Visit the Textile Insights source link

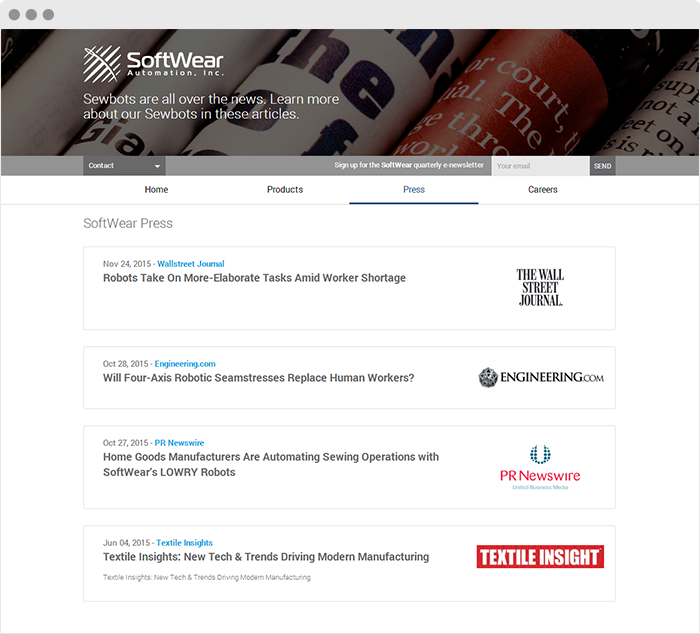tap(184, 543)
